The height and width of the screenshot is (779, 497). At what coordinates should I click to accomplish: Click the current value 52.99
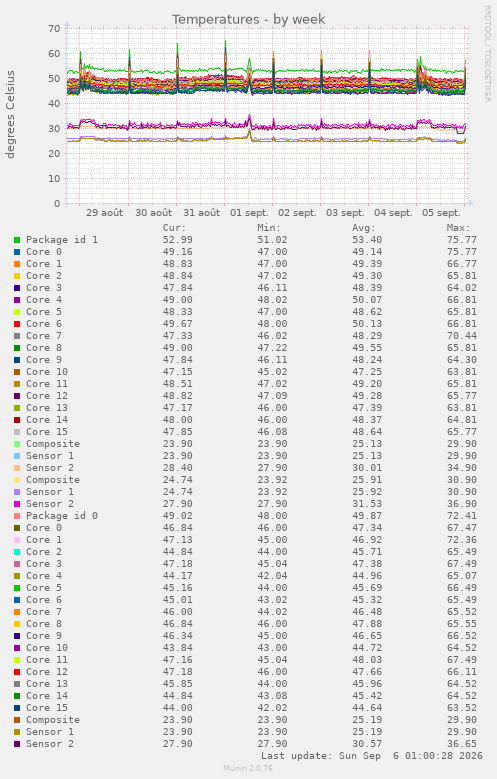[x=177, y=240]
